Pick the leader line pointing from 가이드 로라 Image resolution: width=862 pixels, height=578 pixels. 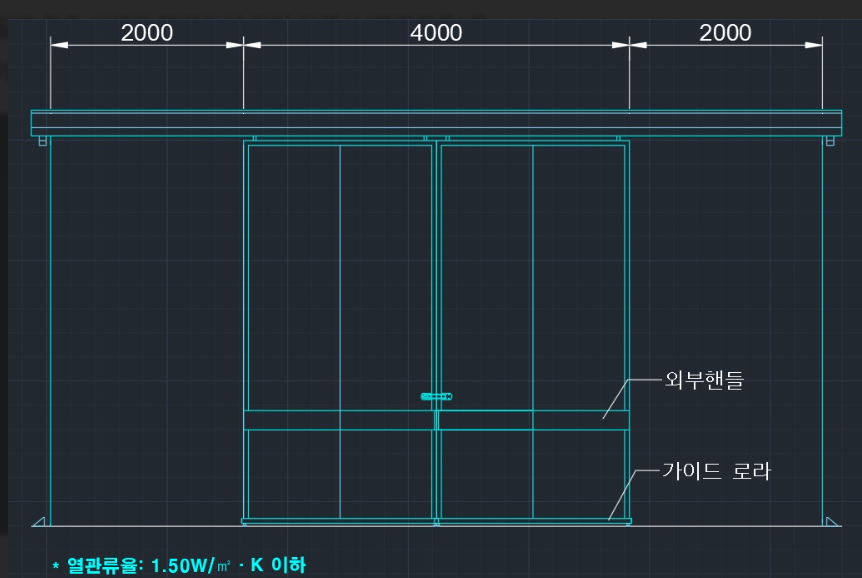coord(627,490)
